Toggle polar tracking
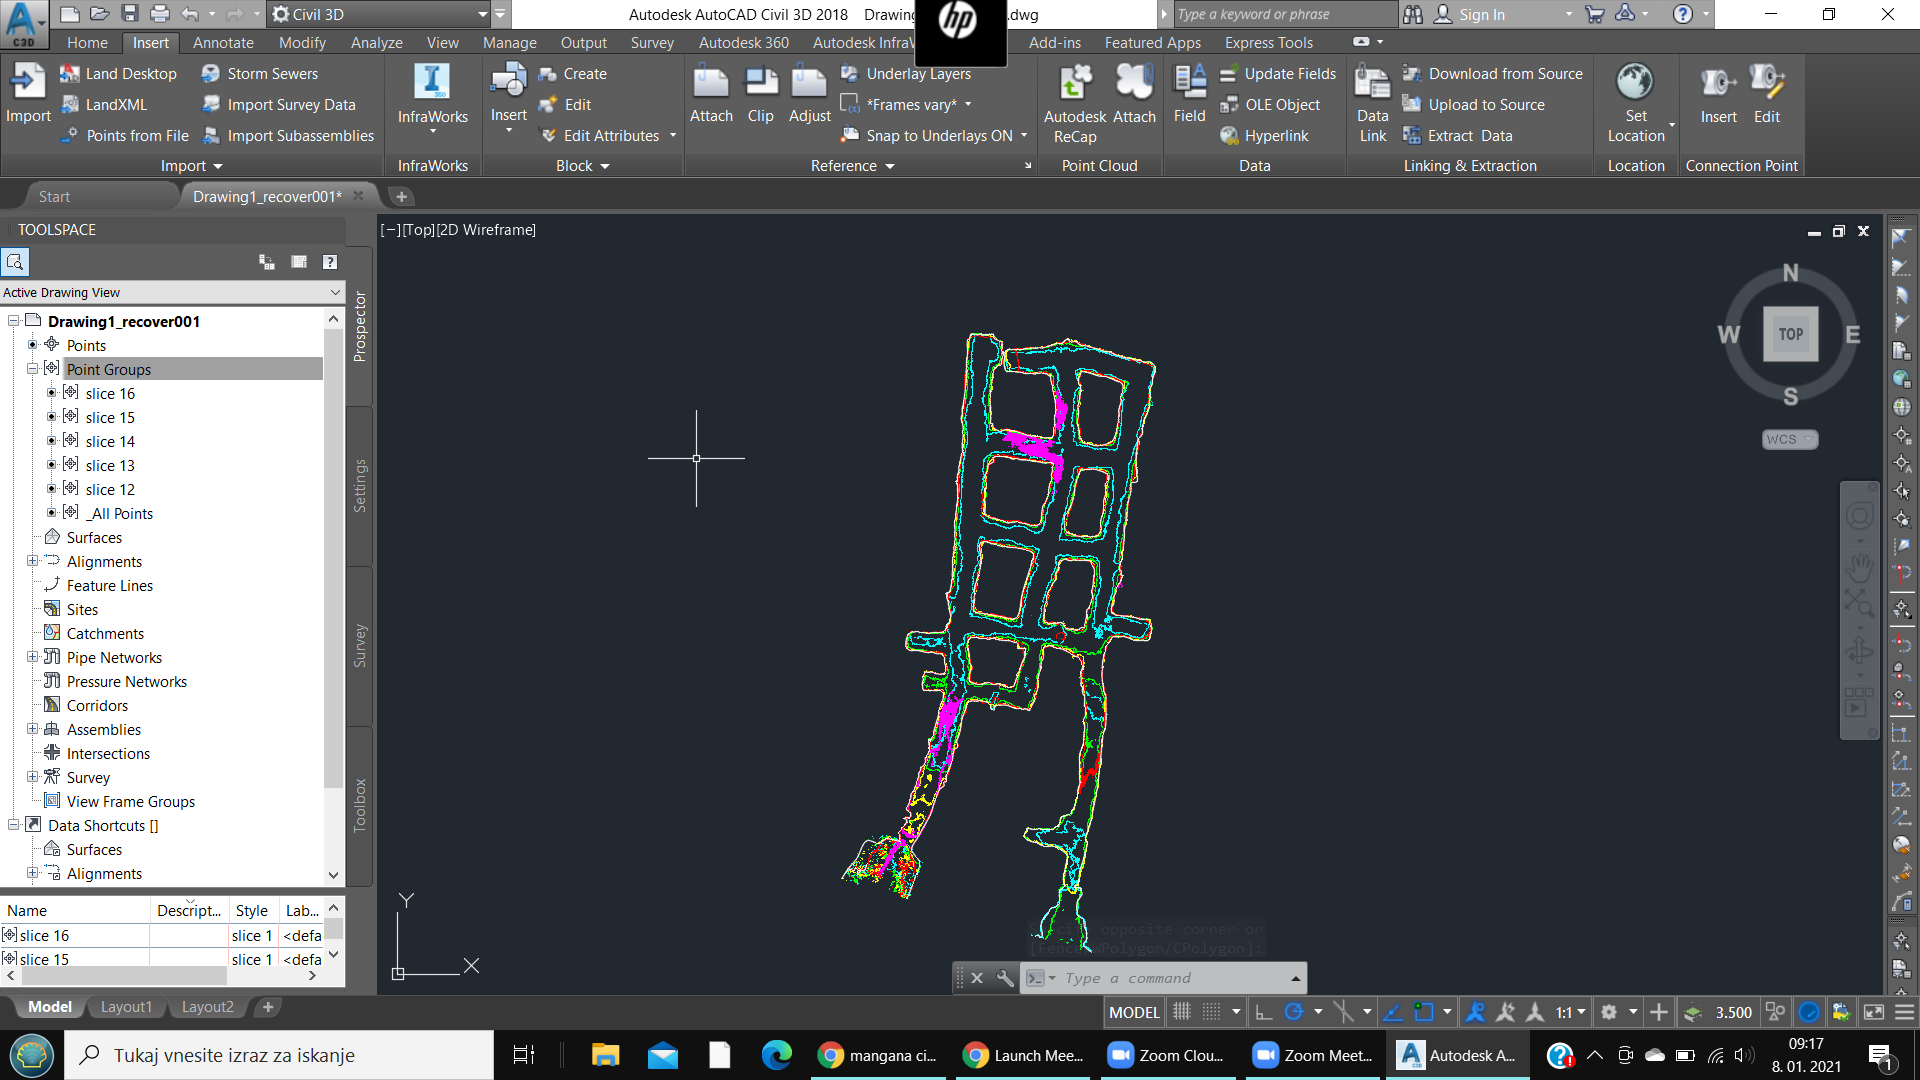 (x=1294, y=1012)
